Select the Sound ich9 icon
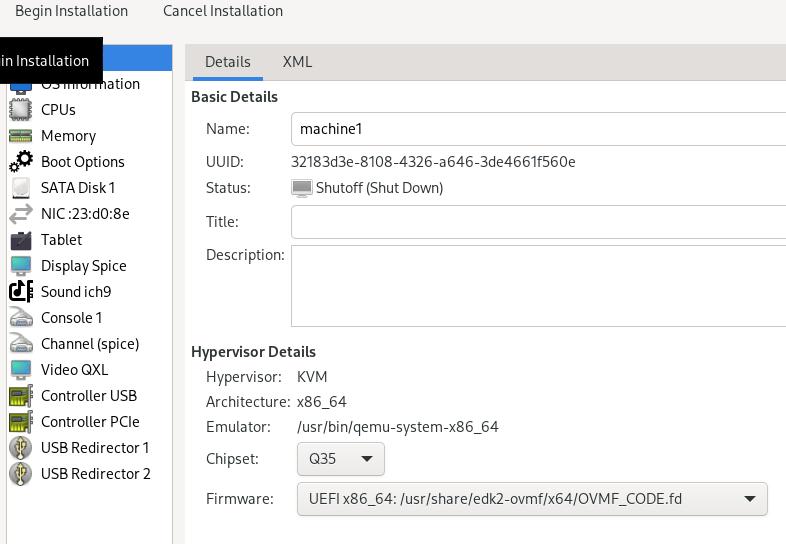Image resolution: width=786 pixels, height=544 pixels. click(20, 292)
